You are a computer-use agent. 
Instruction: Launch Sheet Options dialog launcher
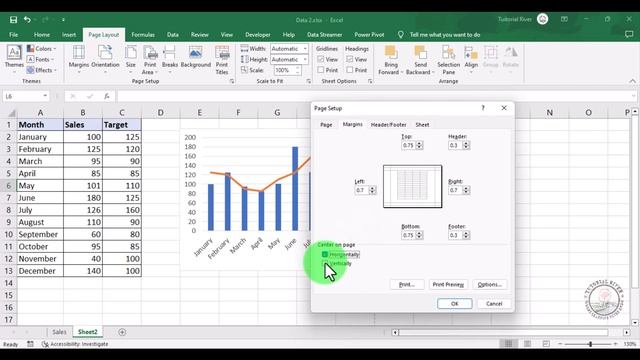(x=370, y=82)
